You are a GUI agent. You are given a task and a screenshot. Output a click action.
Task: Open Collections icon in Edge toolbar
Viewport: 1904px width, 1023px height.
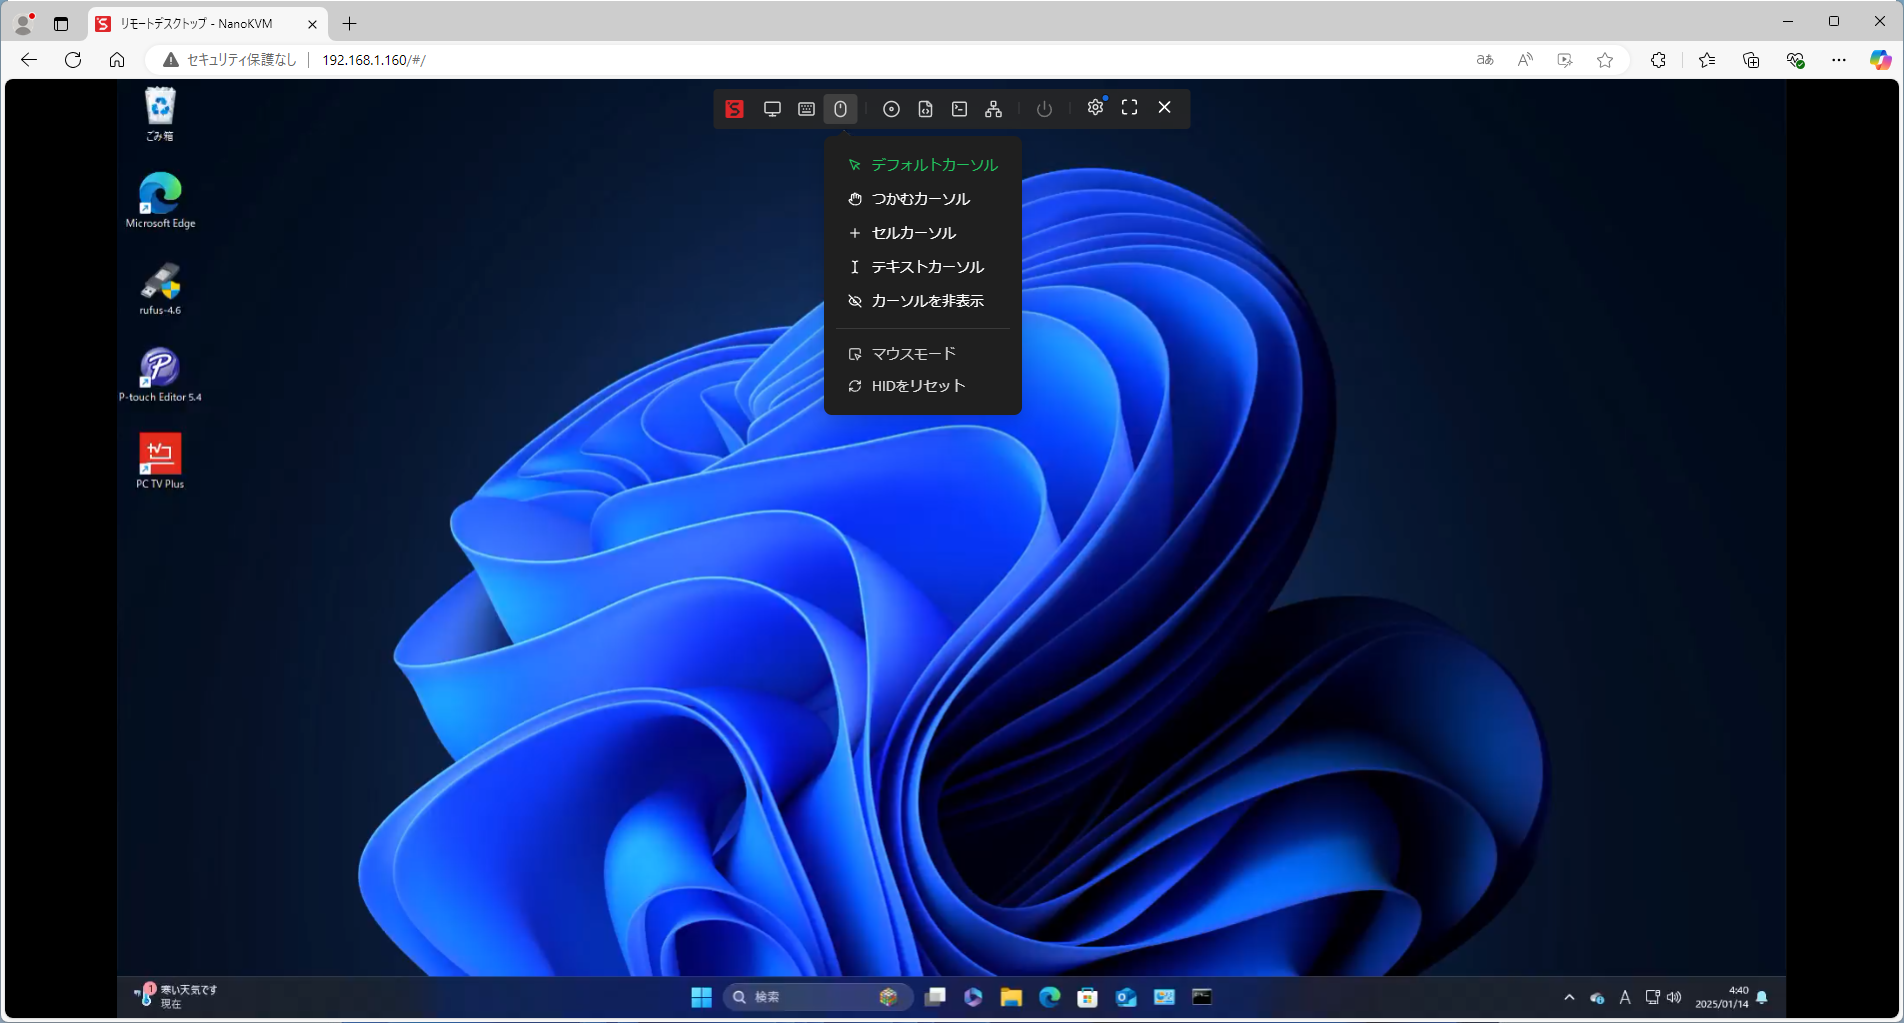(x=1751, y=60)
